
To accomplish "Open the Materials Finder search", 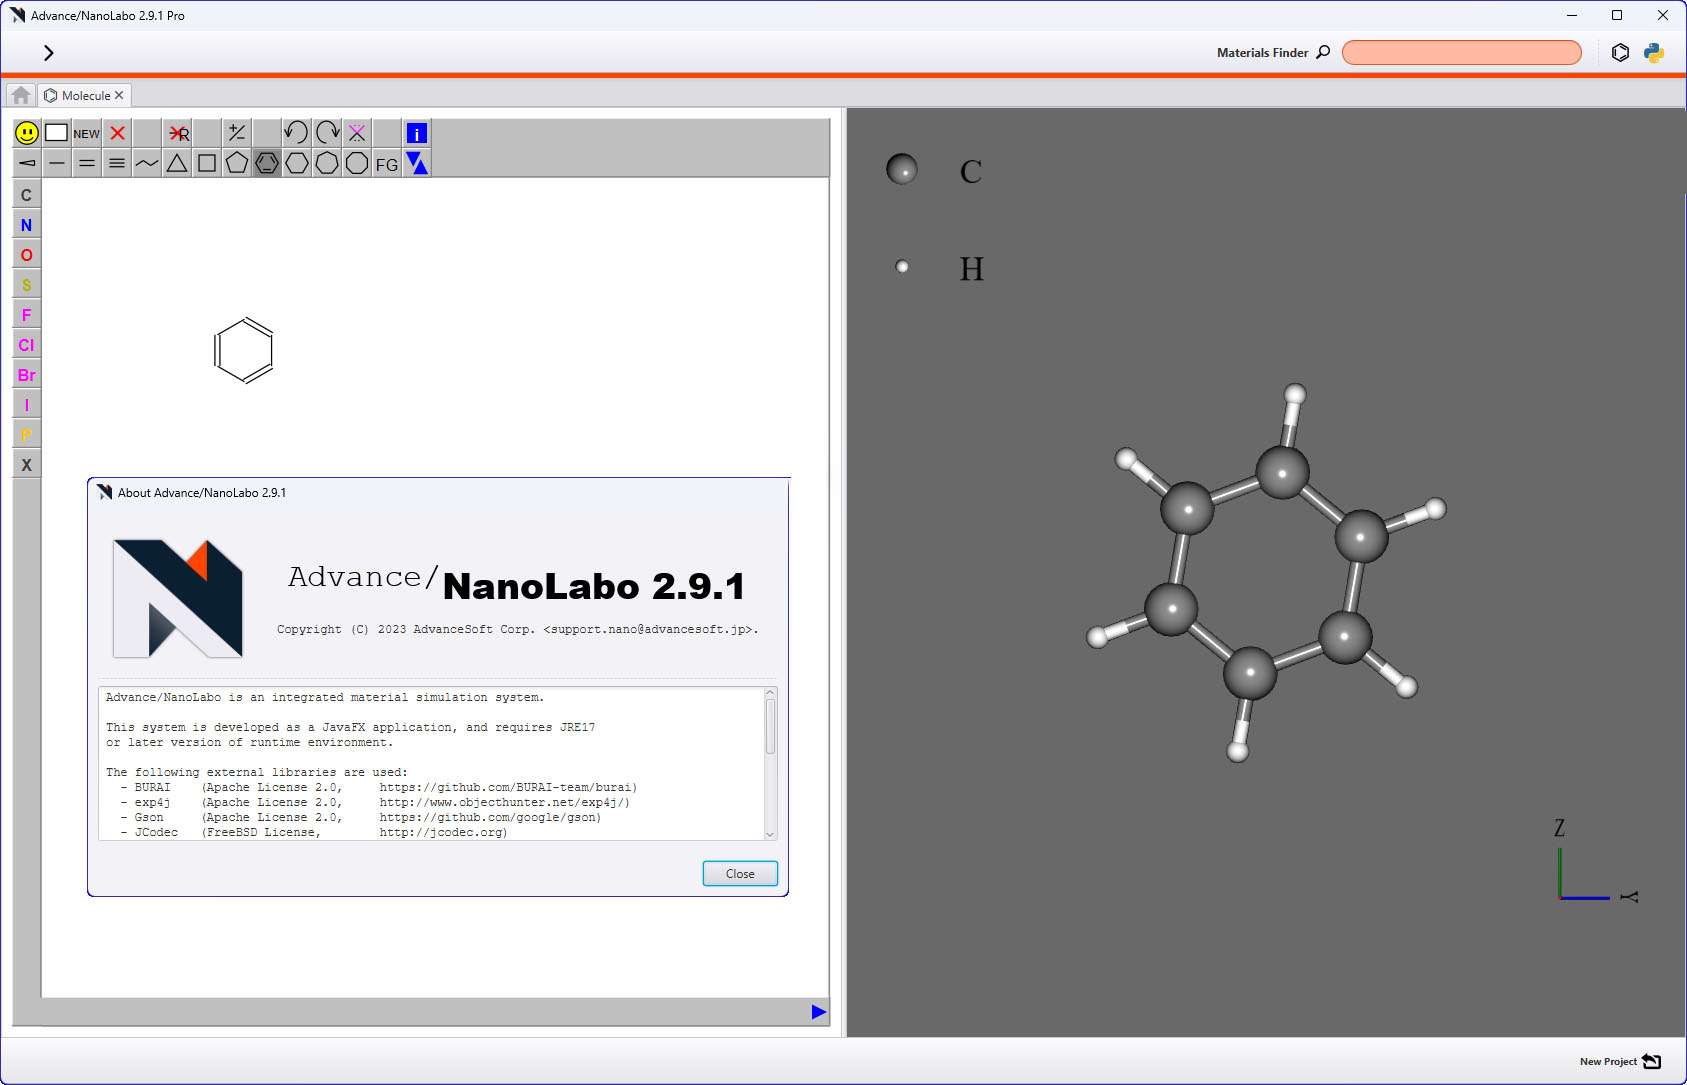I will tap(1322, 52).
